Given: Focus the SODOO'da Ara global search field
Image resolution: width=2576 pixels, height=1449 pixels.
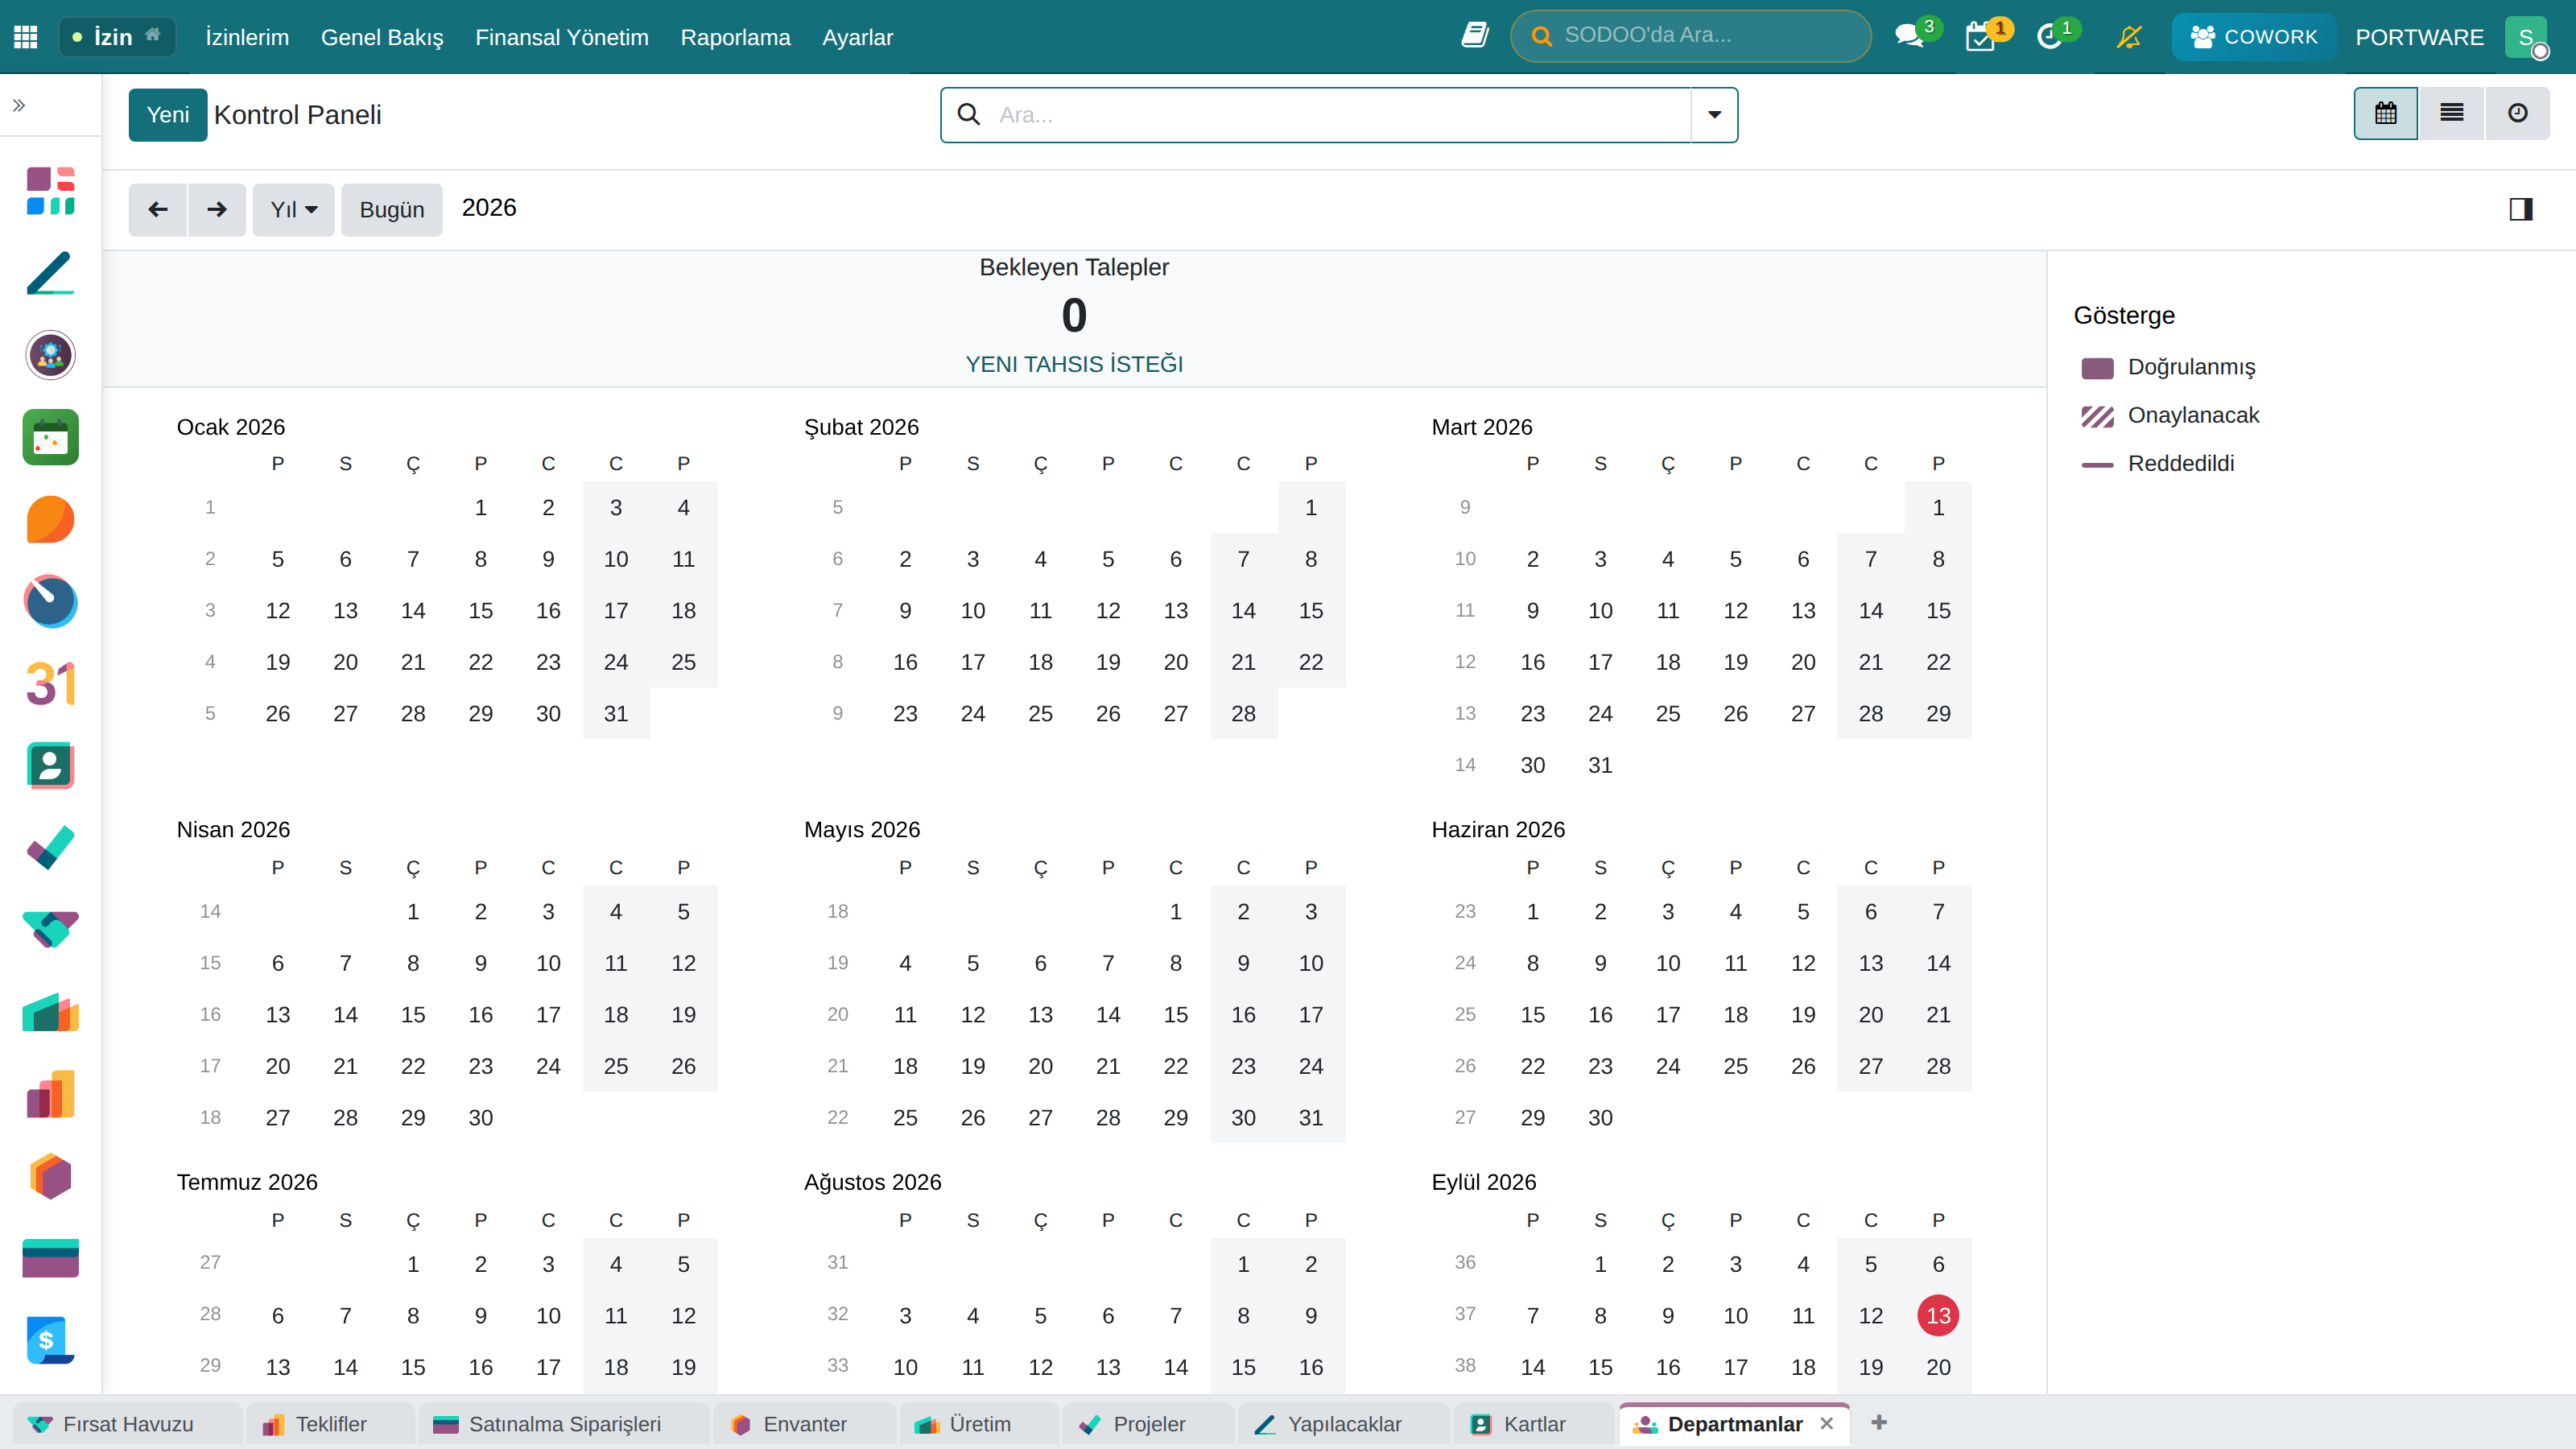Looking at the screenshot, I should [x=1691, y=36].
